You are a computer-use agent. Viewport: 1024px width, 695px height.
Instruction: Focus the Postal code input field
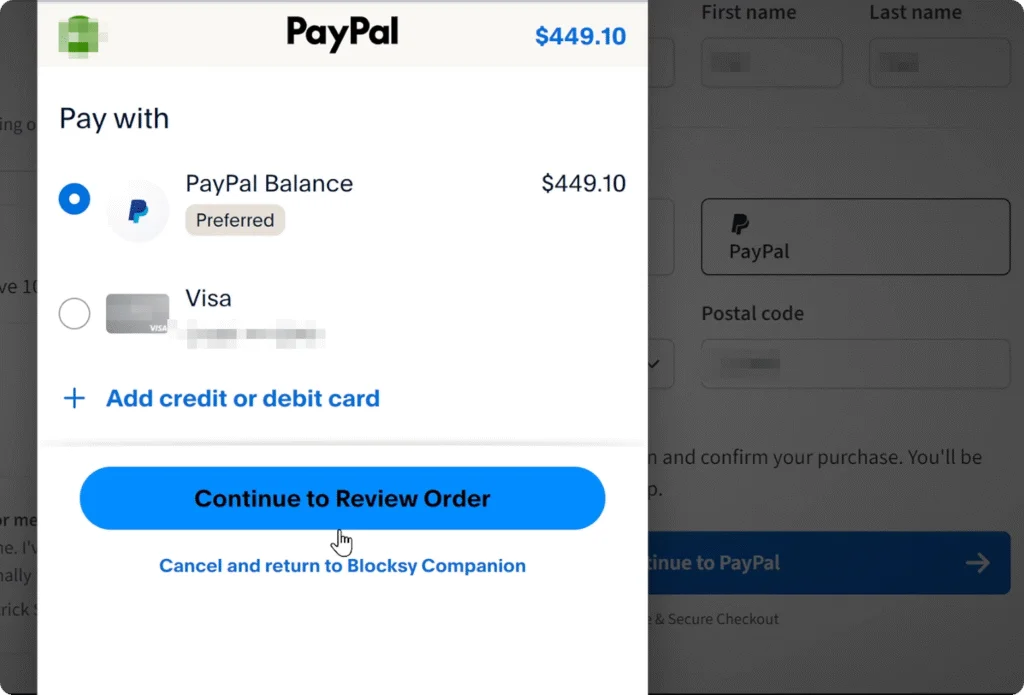(x=856, y=364)
